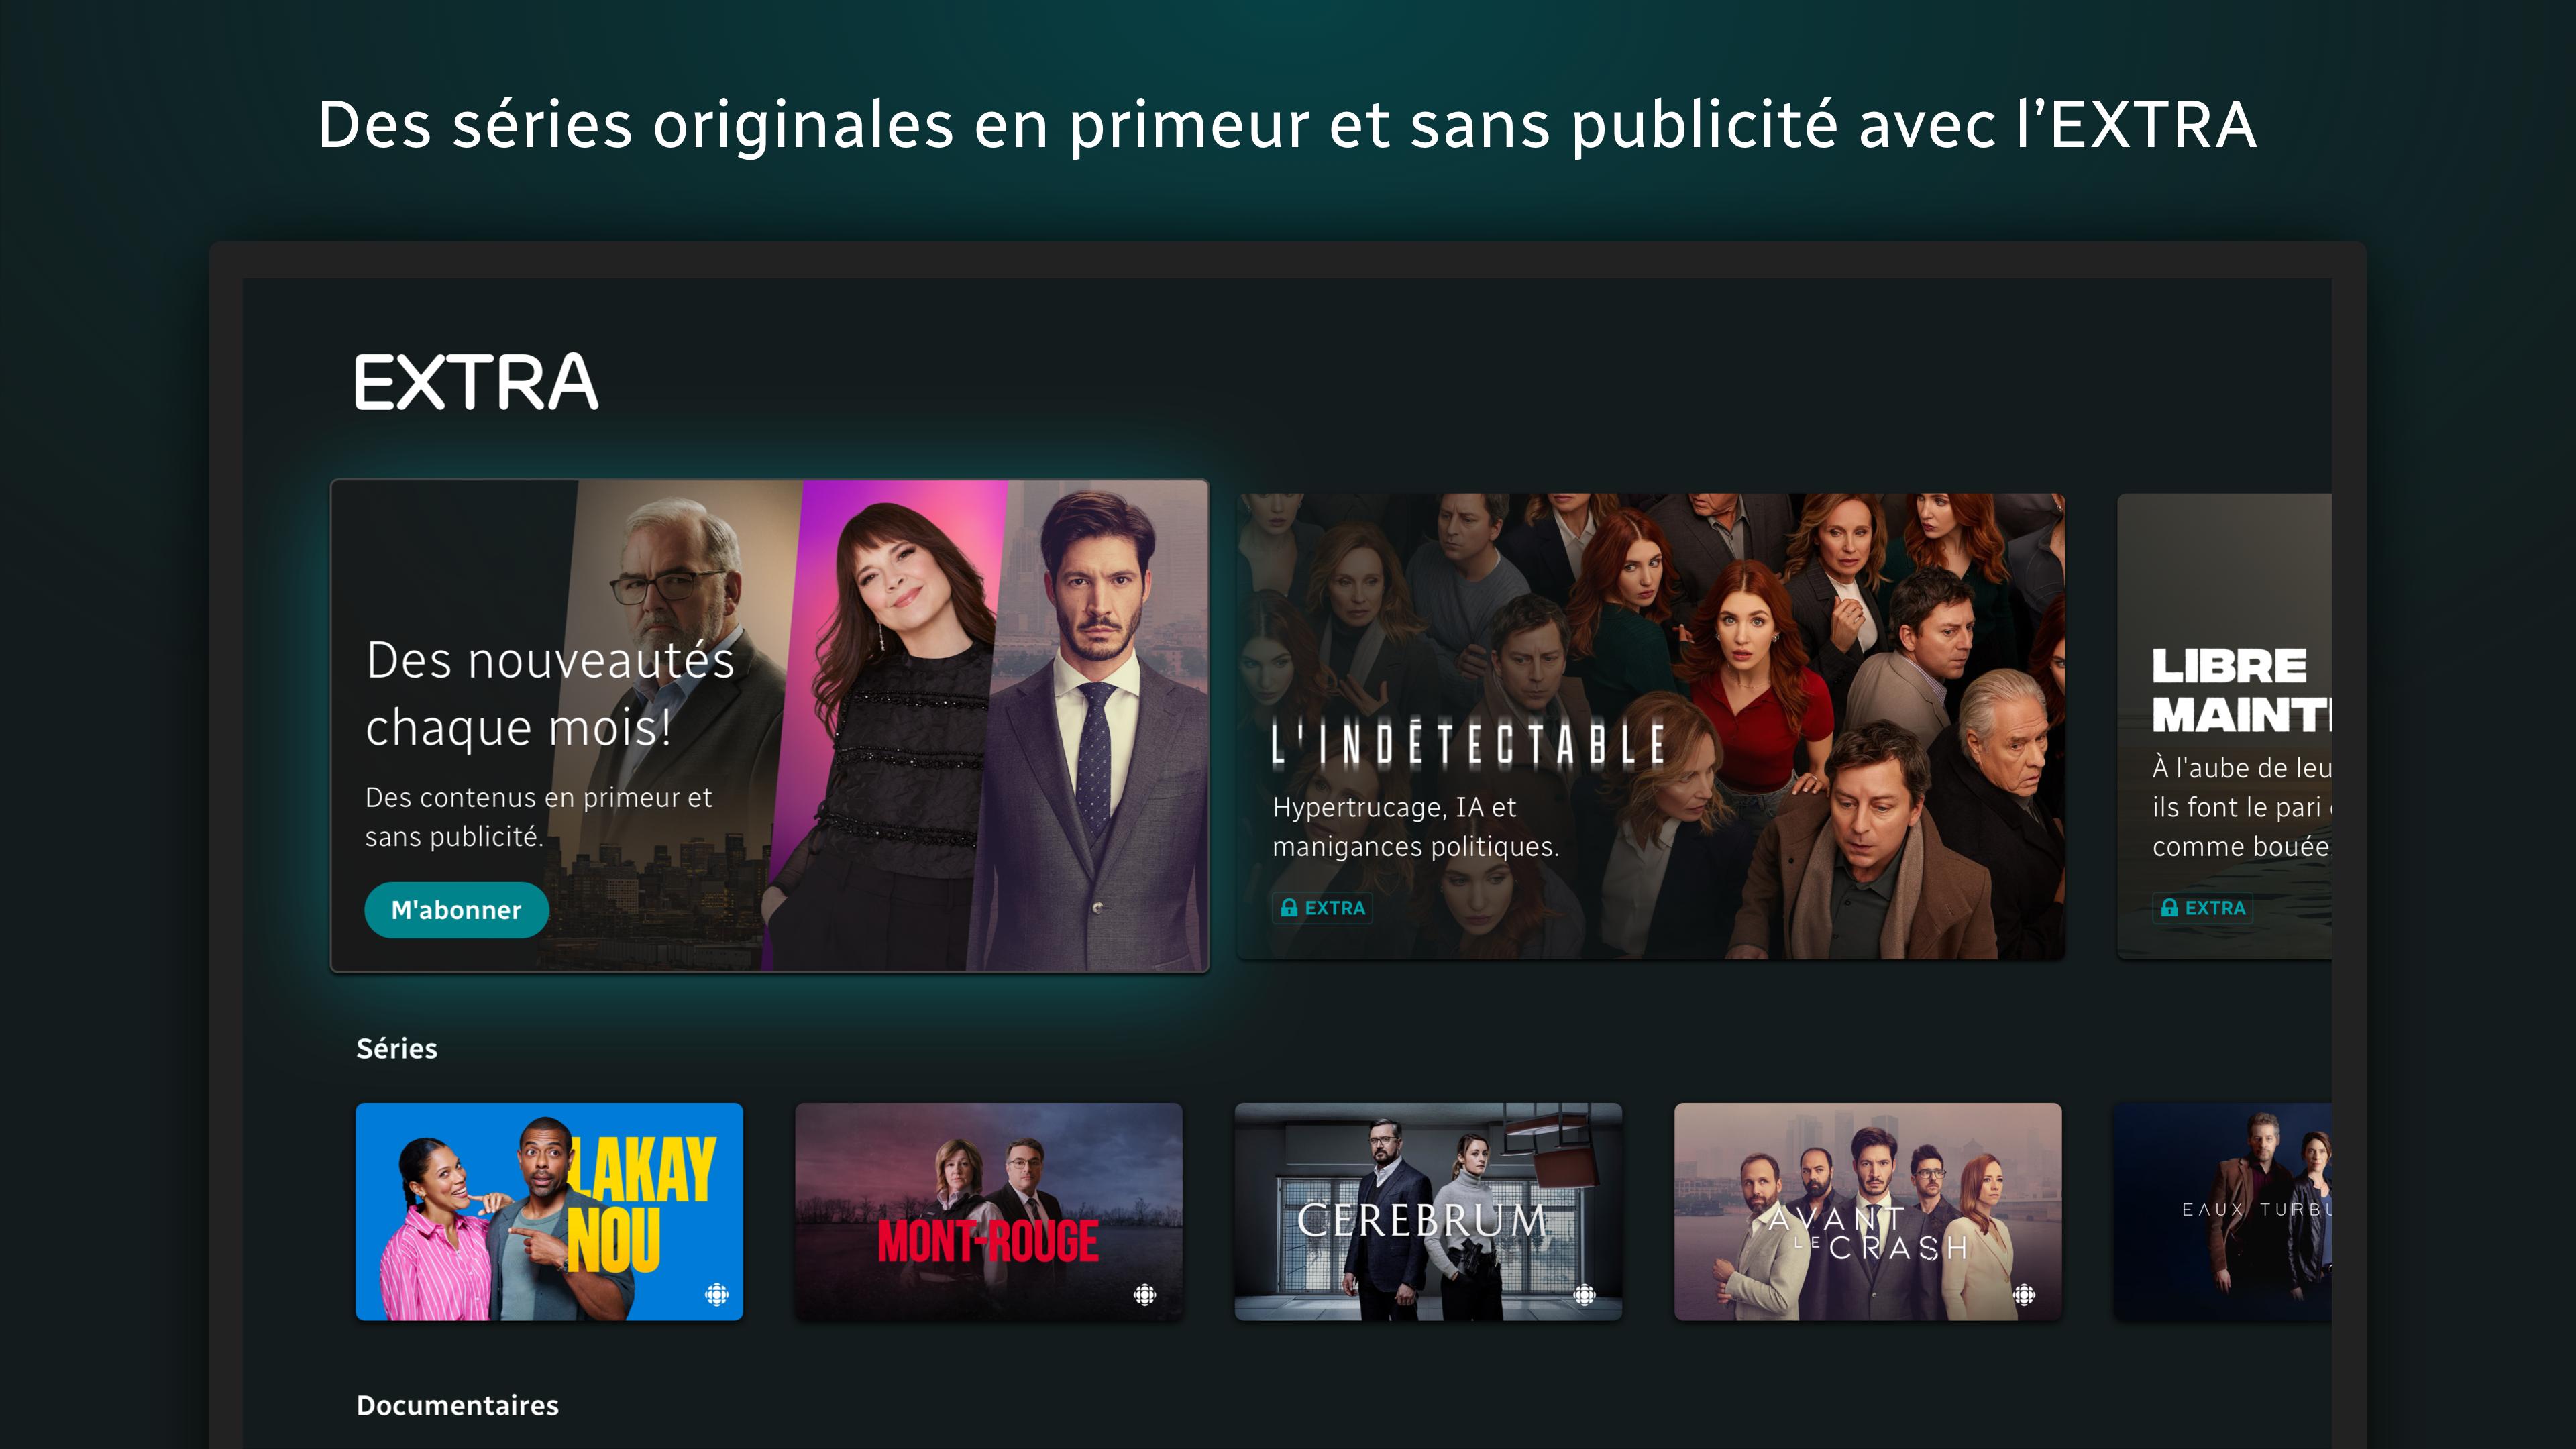Screen dimensions: 2576x1449
Task: Click the EXTRA lock badge on L'Indétectable
Action: (x=1323, y=908)
